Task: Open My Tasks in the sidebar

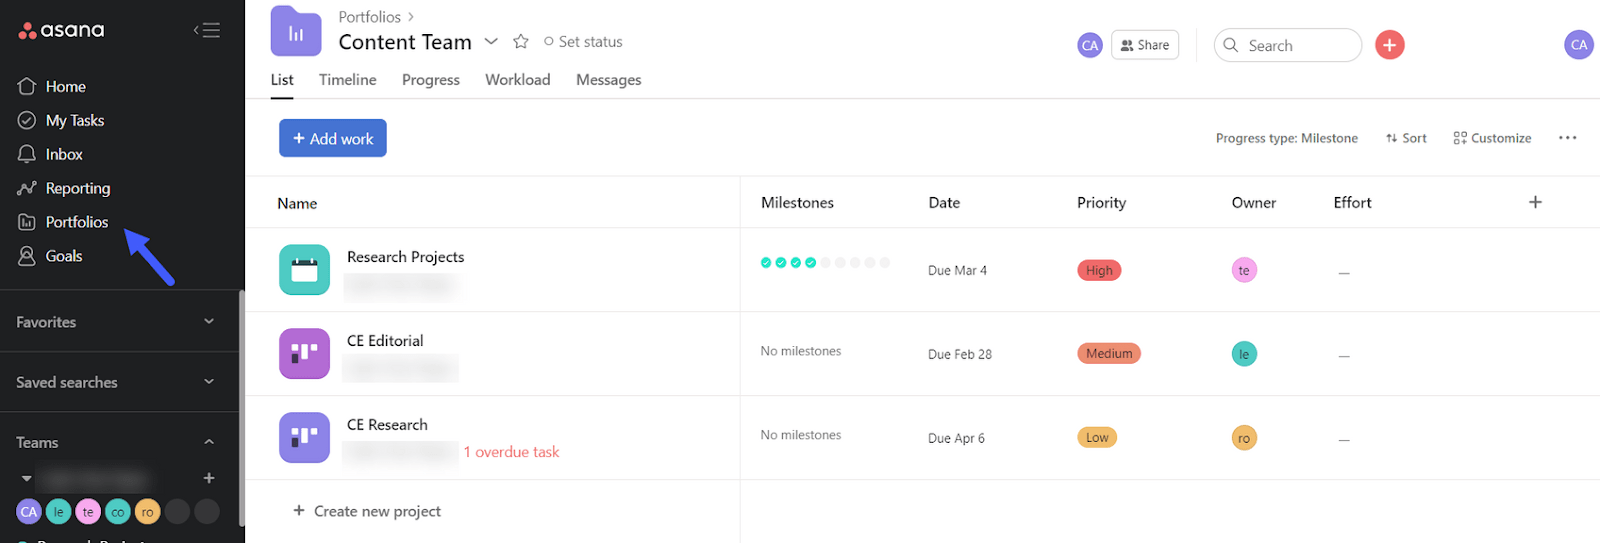Action: point(75,121)
